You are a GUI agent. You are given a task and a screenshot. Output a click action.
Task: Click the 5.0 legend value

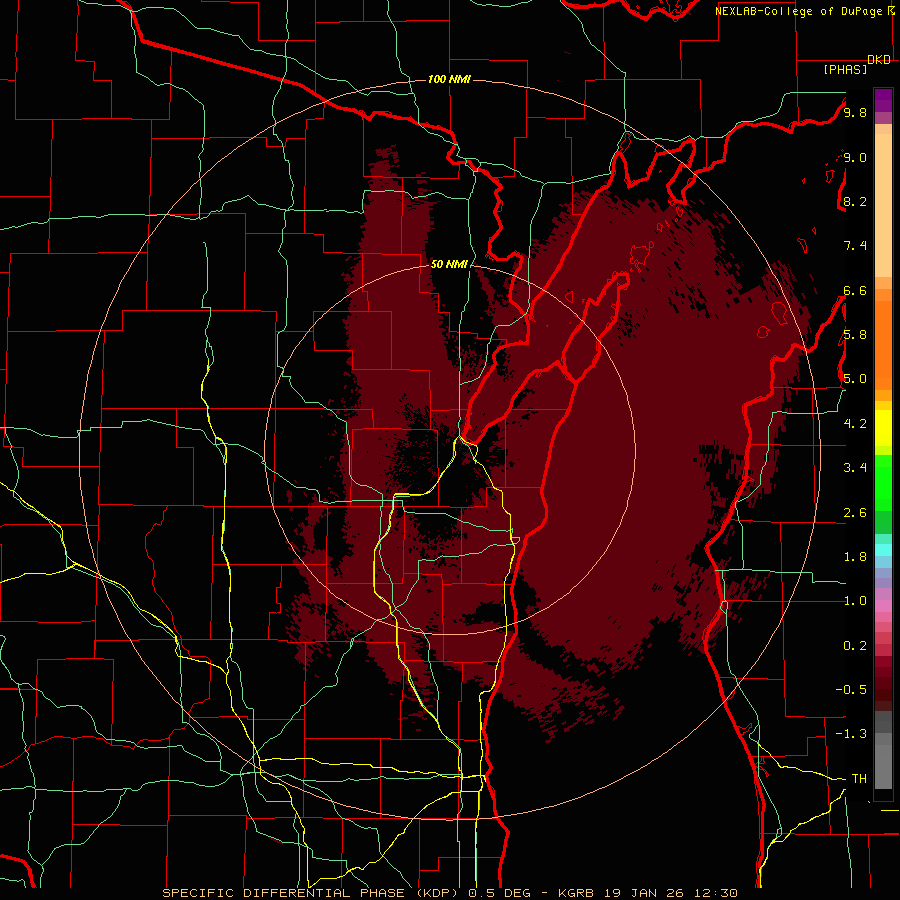pyautogui.click(x=855, y=379)
